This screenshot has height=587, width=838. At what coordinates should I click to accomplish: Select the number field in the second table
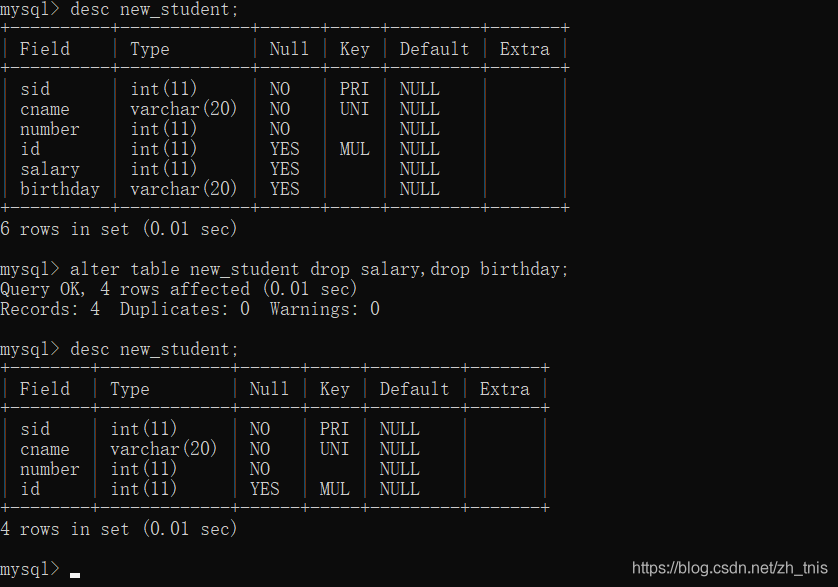point(50,469)
